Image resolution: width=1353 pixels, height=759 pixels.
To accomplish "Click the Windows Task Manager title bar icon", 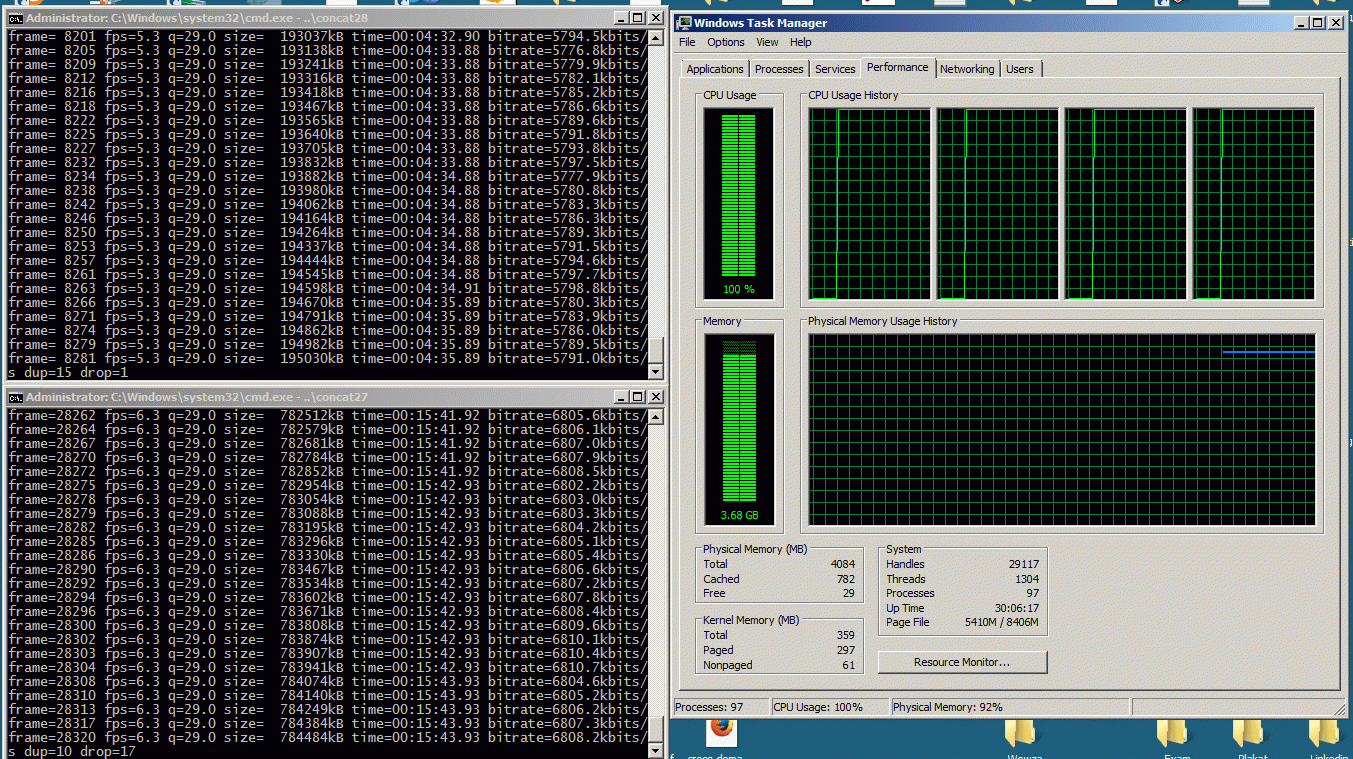I will (x=684, y=22).
